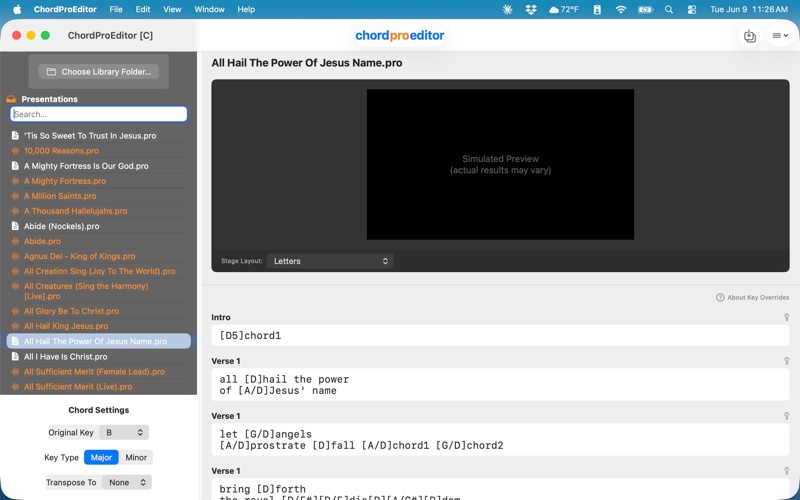This screenshot has width=800, height=500.
Task: Click waveform icon beside Agnus Dei - King of Kings.pro
Action: [x=15, y=256]
